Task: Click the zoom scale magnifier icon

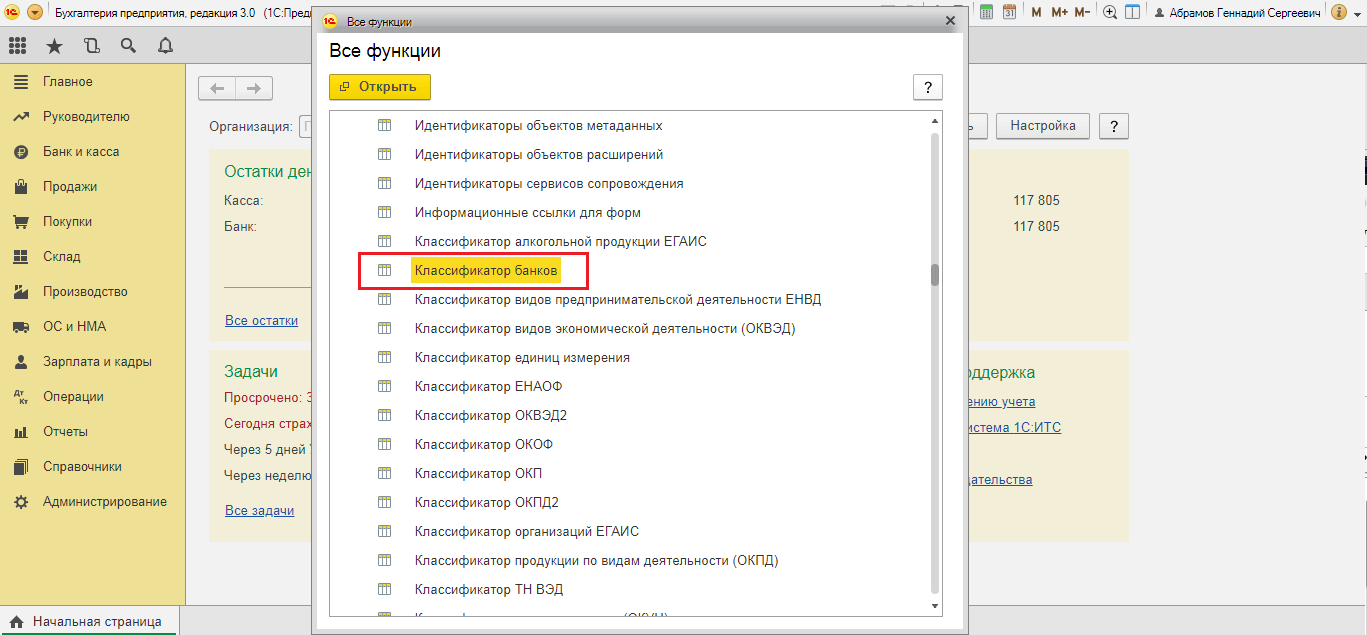Action: pos(1110,12)
